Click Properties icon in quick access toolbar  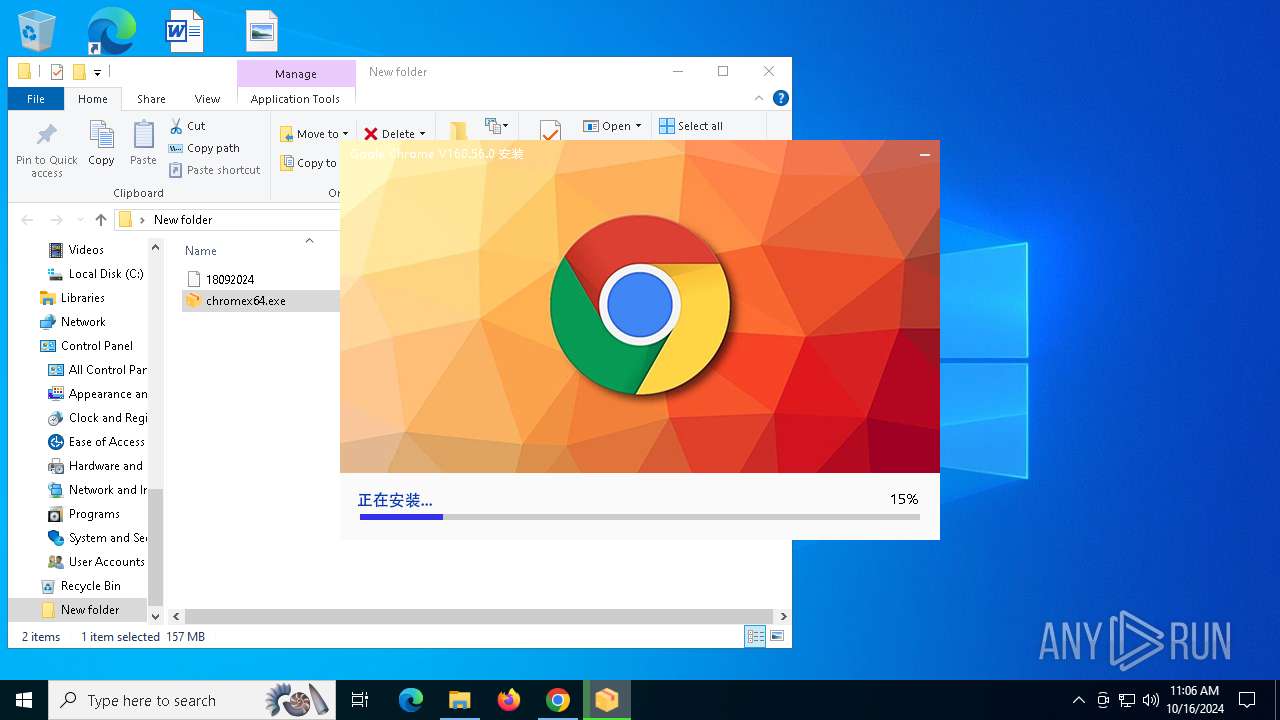[57, 72]
